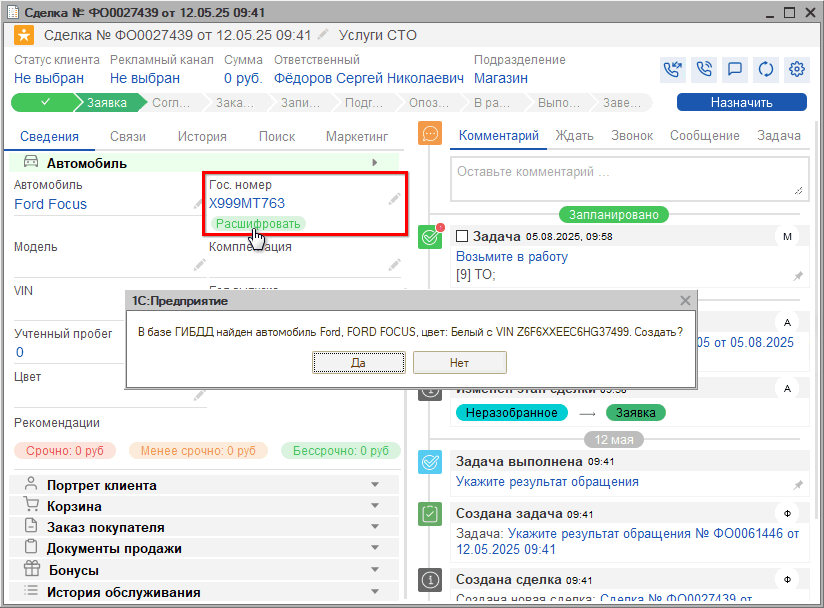
Task: Click the outgoing call phone icon
Action: coord(704,70)
